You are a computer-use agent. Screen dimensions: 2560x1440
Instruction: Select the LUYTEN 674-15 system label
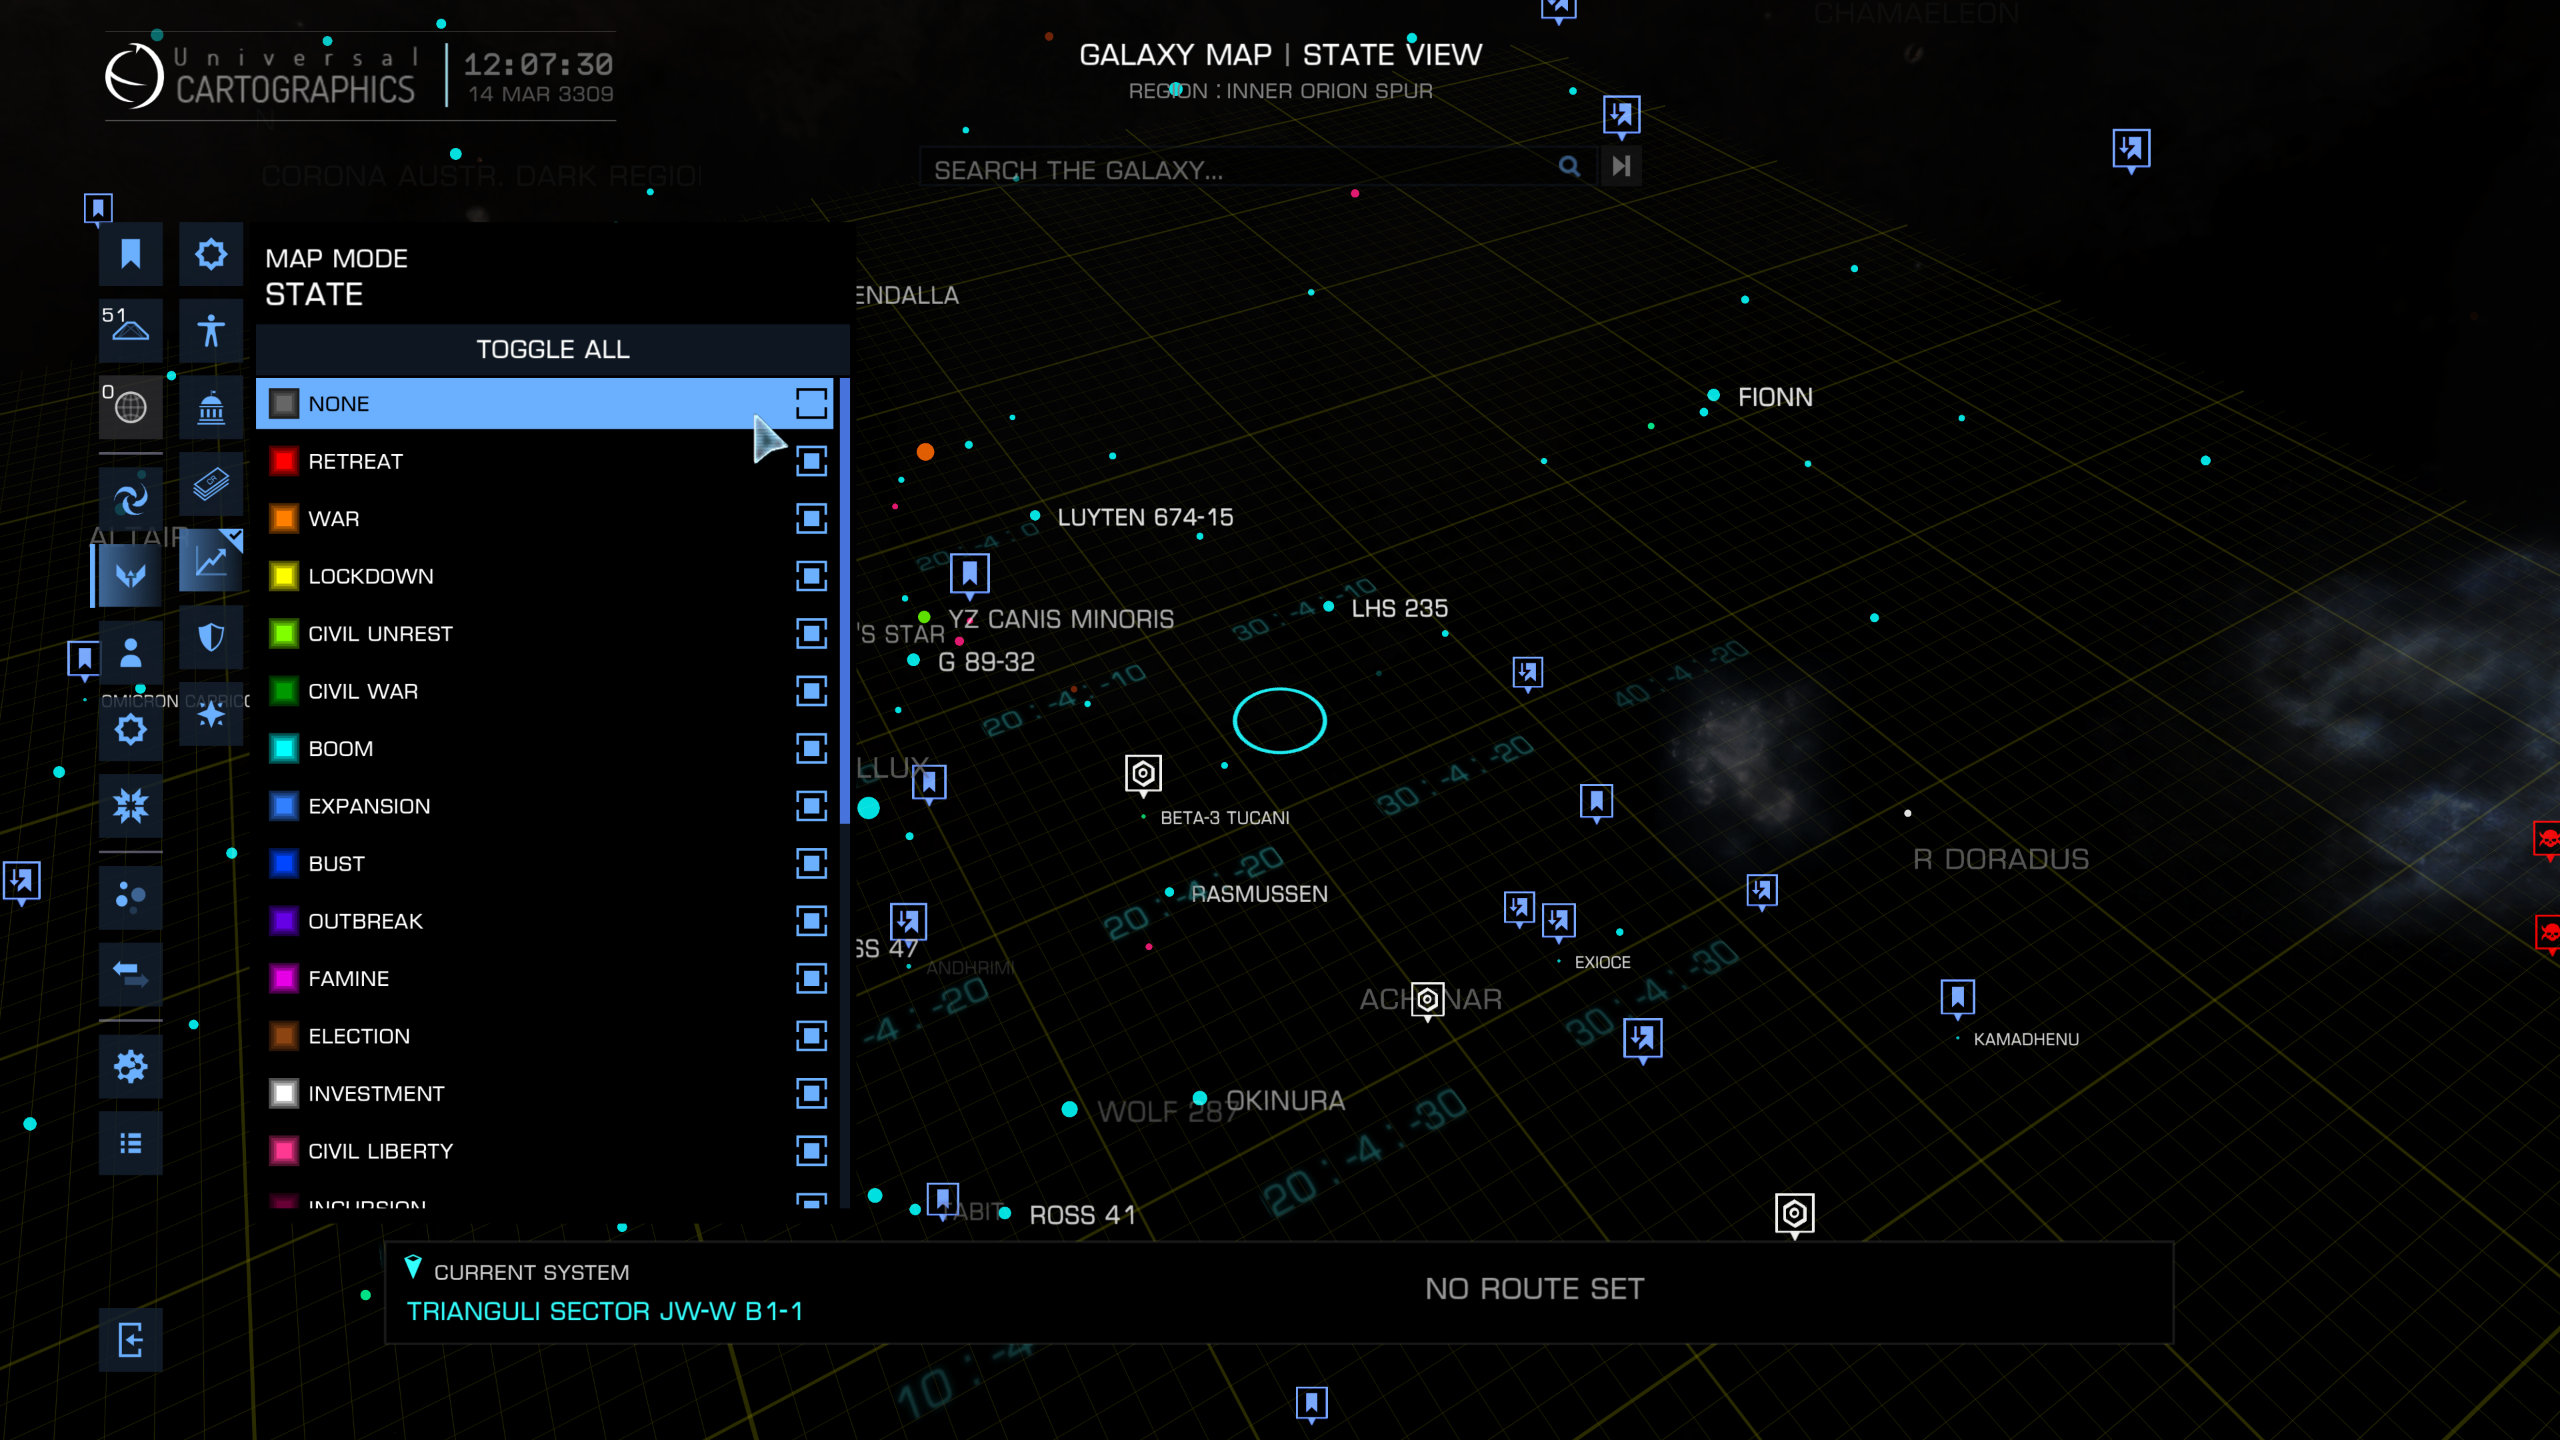1145,517
